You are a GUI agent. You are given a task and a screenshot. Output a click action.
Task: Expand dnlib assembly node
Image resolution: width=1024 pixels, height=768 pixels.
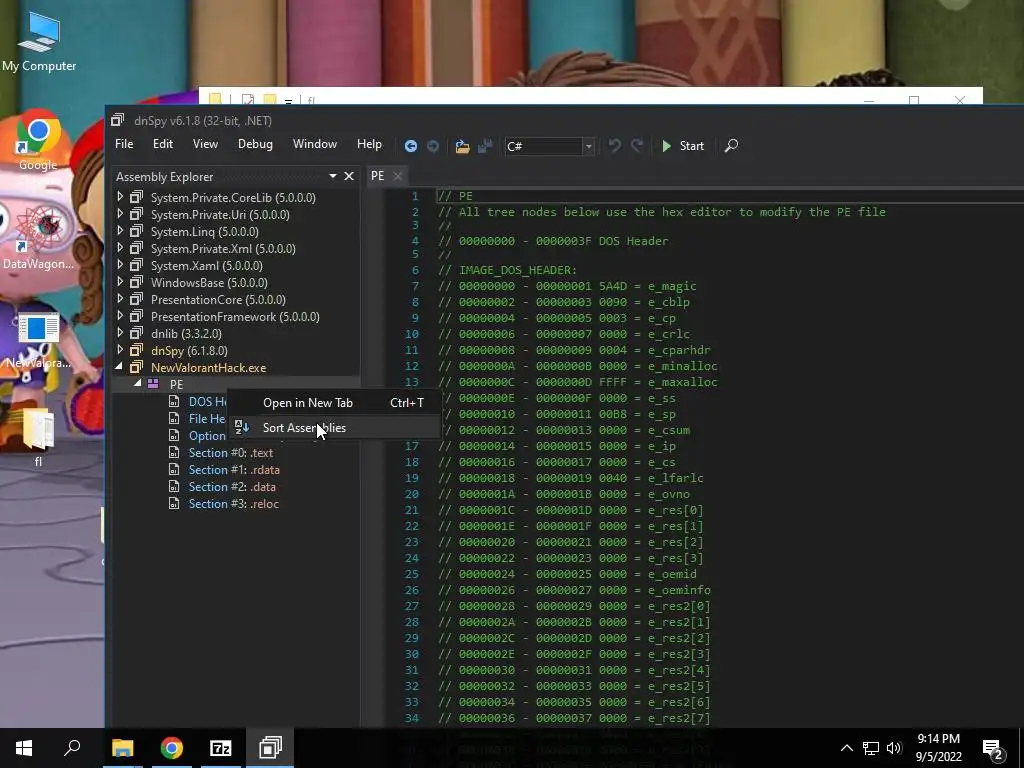pyautogui.click(x=120, y=333)
